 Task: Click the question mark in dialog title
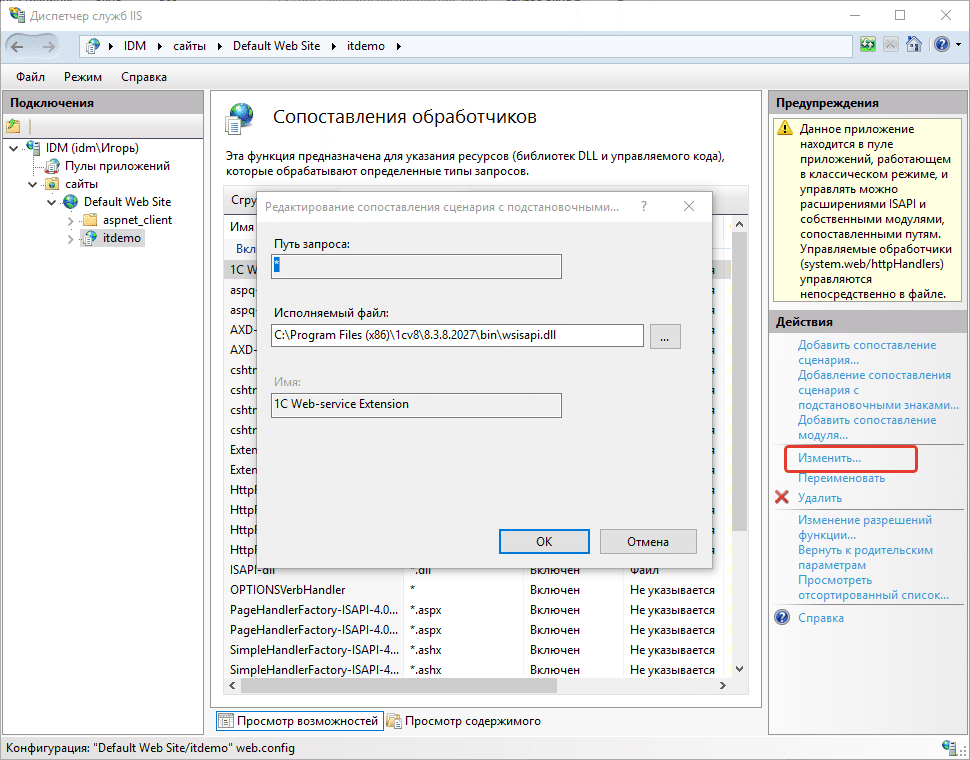point(643,206)
